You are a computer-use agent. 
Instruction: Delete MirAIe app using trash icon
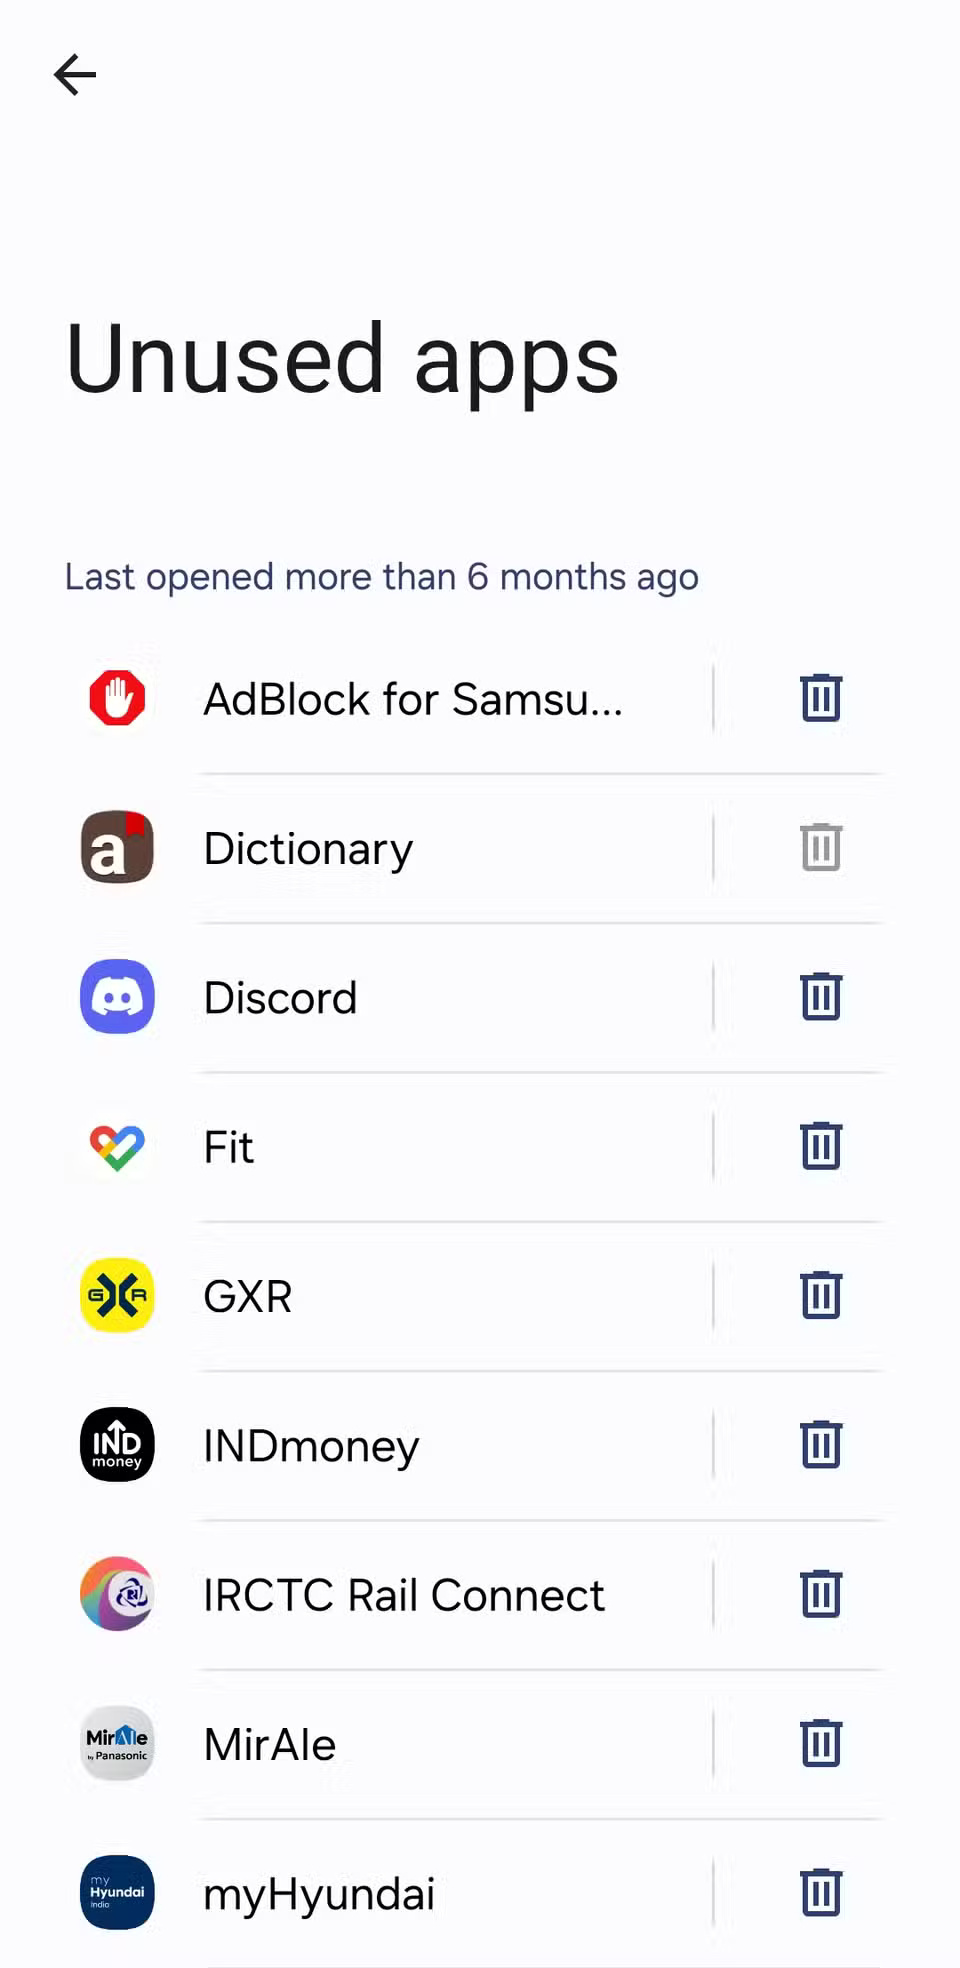[x=820, y=1743]
